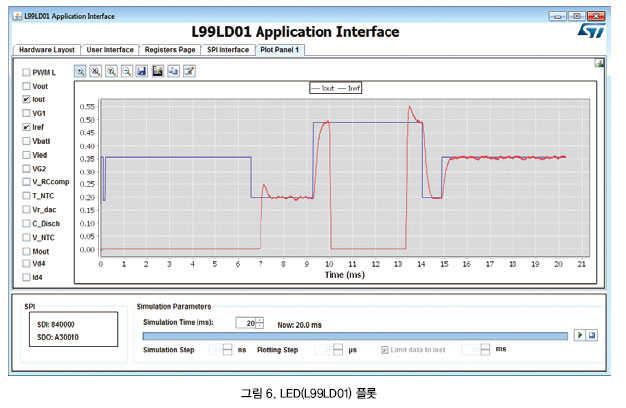Select the Plot Panel 1 tab

coord(279,50)
